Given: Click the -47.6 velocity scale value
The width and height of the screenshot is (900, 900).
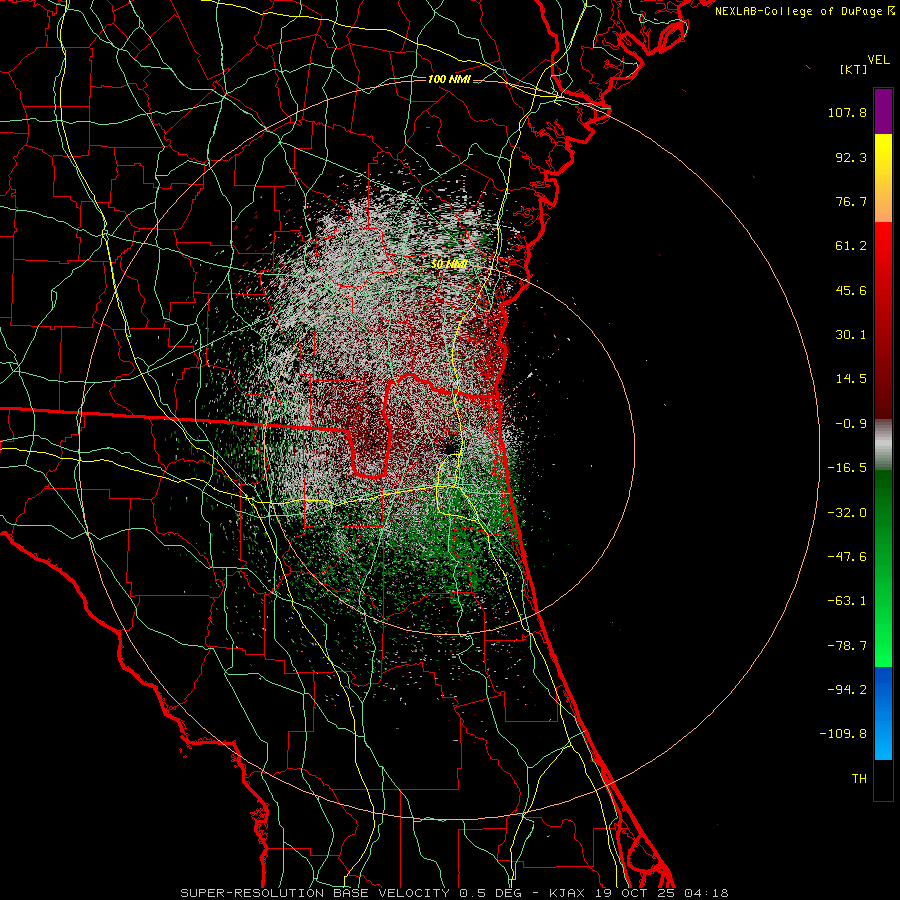Looking at the screenshot, I should pyautogui.click(x=847, y=557).
